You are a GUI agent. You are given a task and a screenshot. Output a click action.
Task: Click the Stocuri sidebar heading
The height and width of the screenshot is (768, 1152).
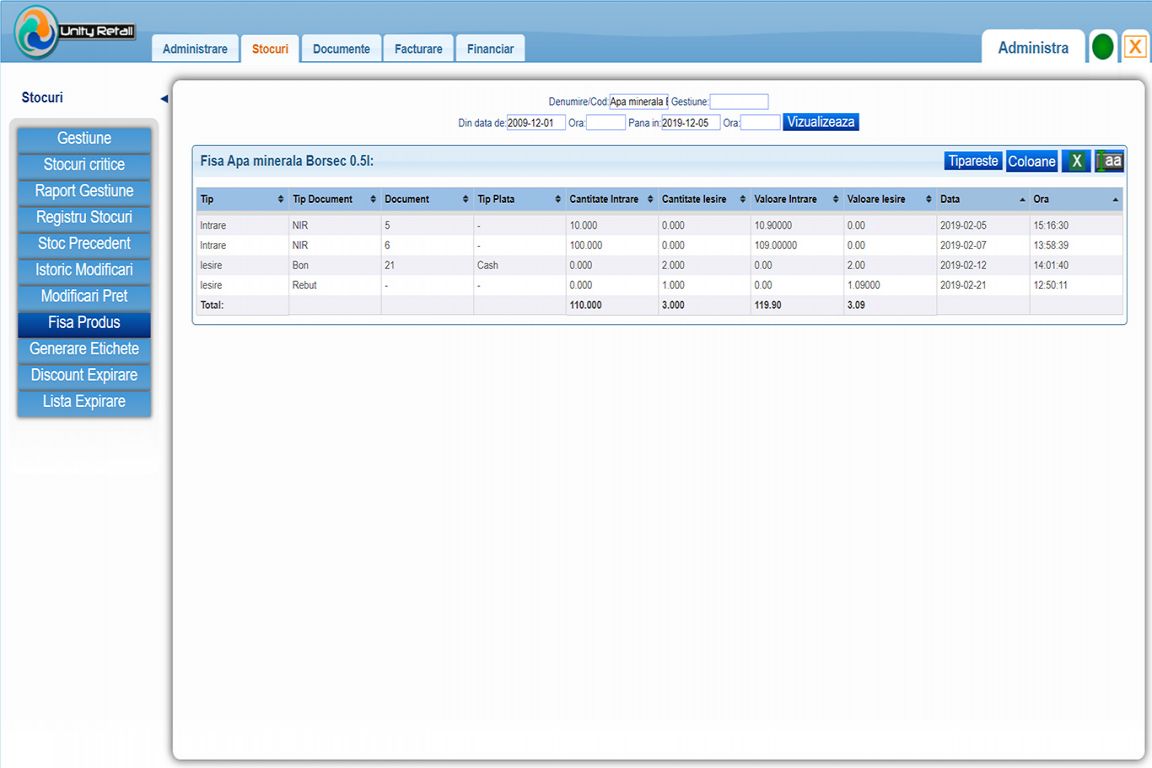tap(42, 98)
